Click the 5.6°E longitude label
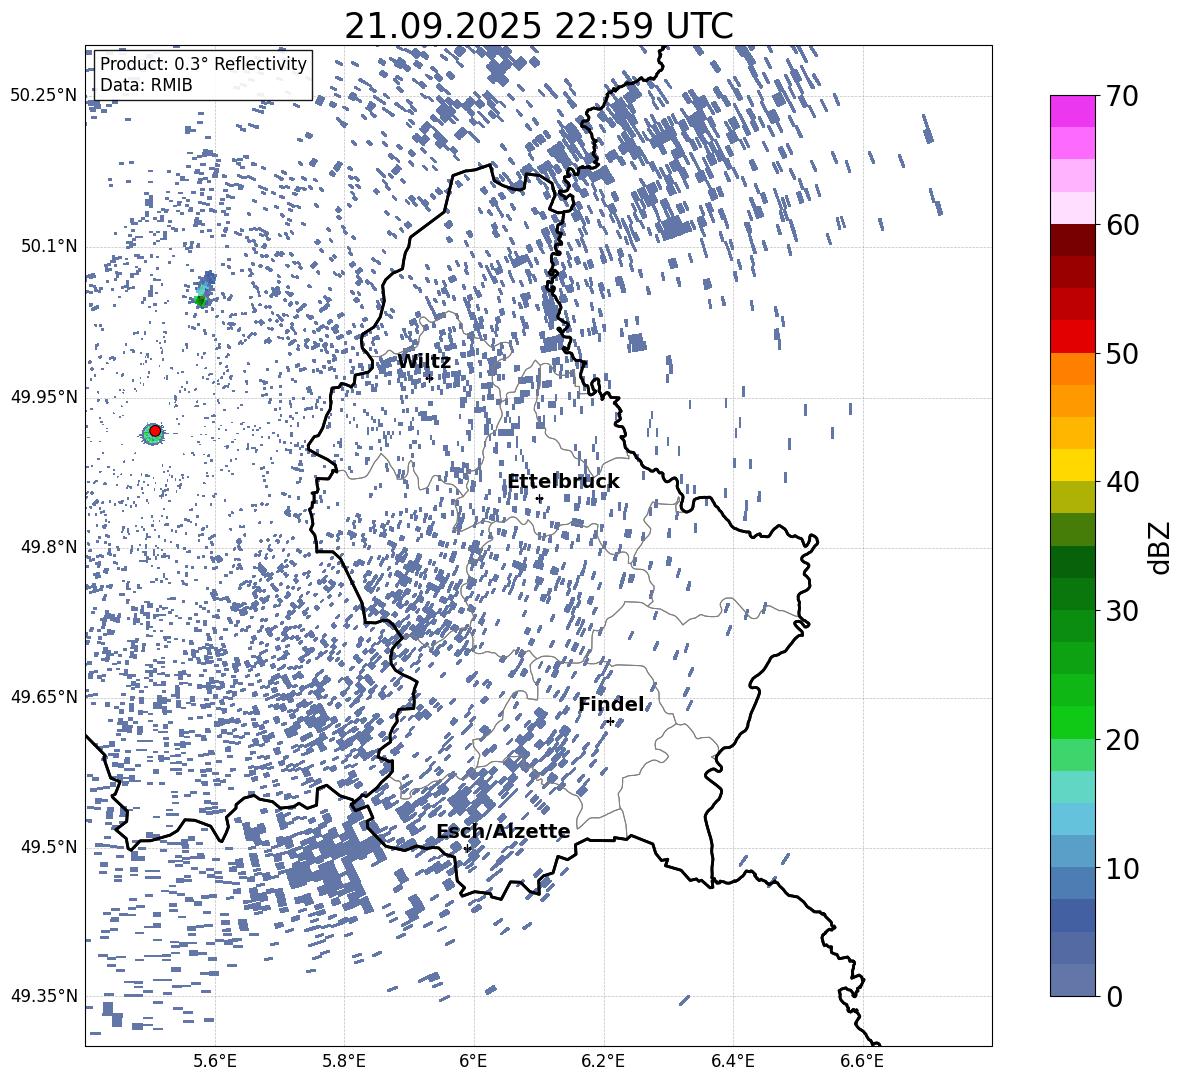The height and width of the screenshot is (1081, 1184). click(215, 1061)
